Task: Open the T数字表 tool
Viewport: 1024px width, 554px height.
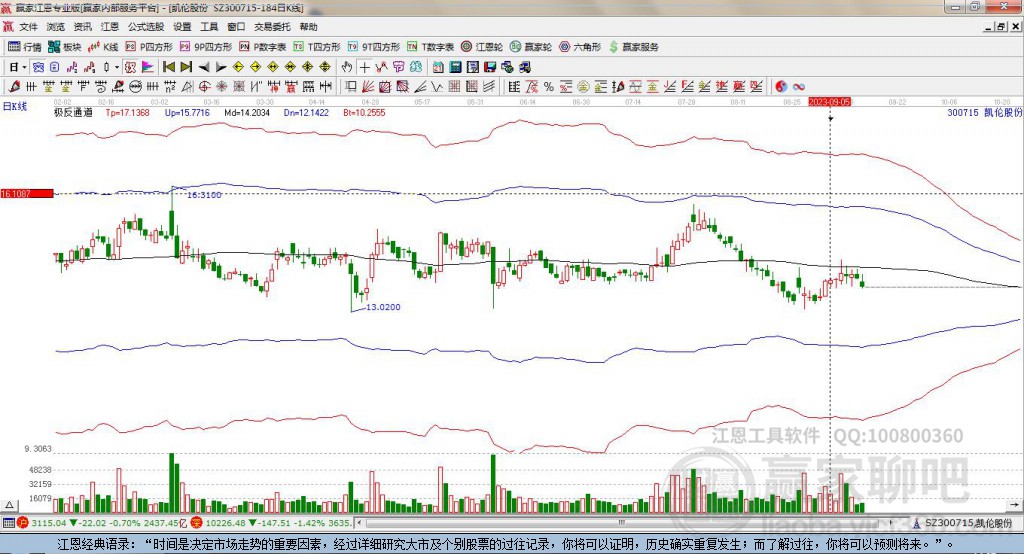Action: (x=430, y=47)
